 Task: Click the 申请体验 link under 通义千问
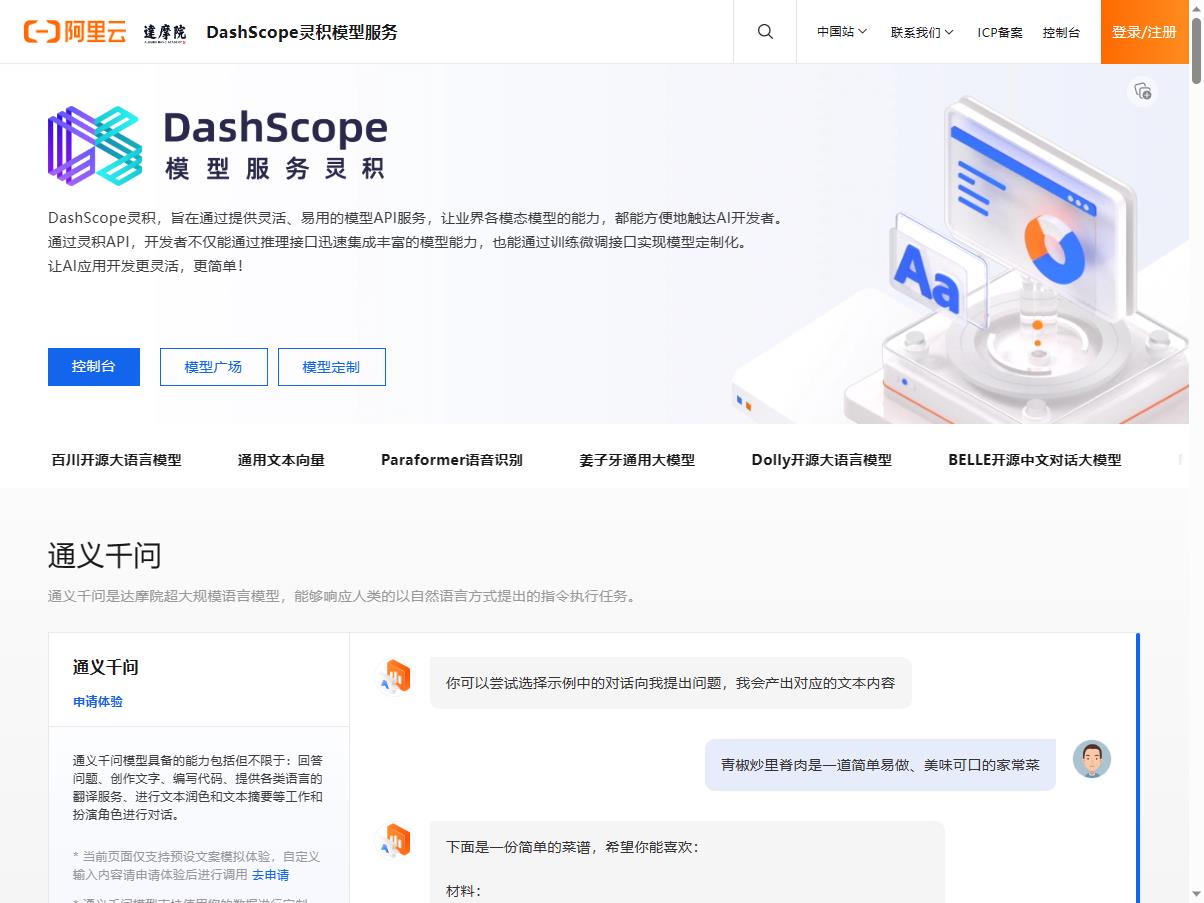click(x=97, y=701)
